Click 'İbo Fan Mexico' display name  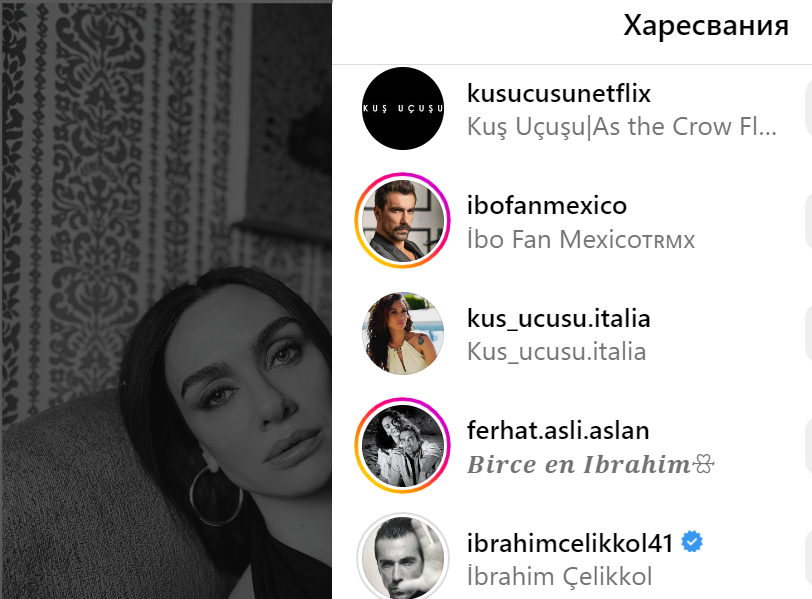(581, 240)
